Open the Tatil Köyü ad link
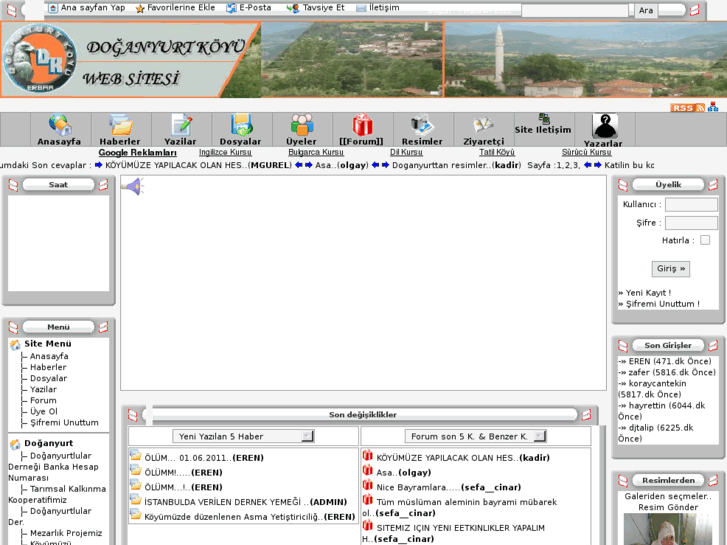727x545 pixels. (497, 152)
